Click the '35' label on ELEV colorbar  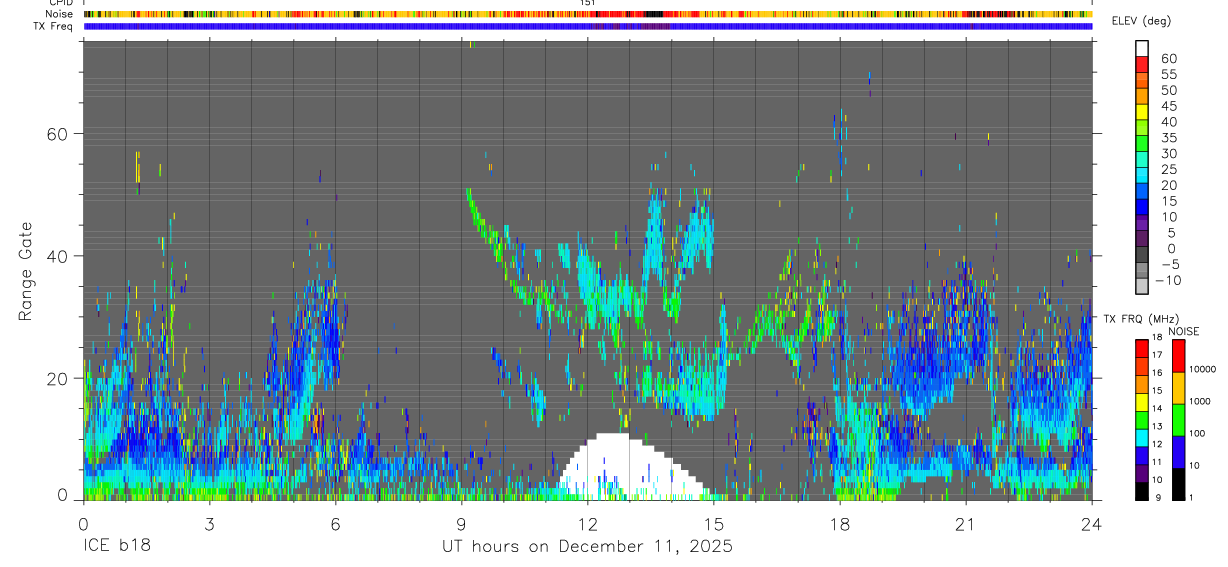tap(1169, 138)
